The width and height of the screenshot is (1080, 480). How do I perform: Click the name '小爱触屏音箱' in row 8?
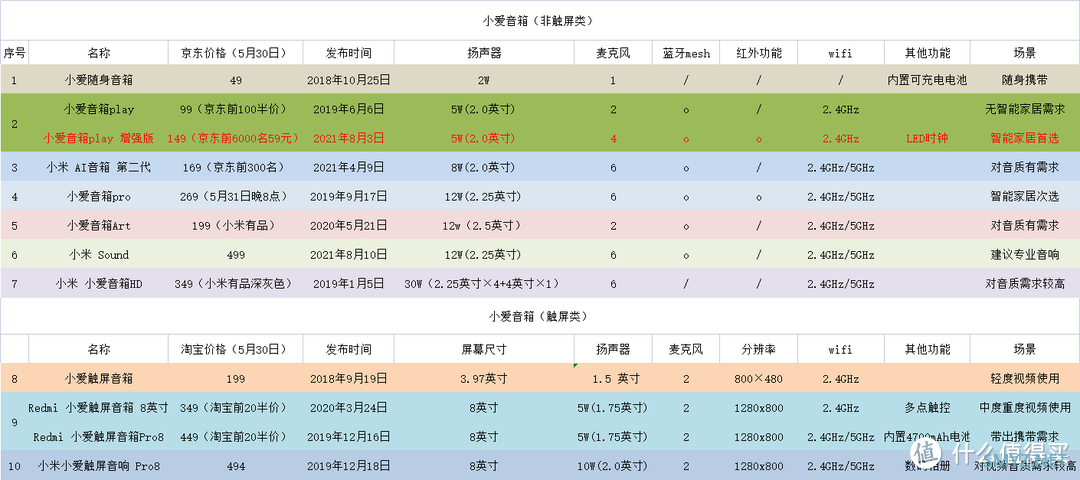coord(99,378)
